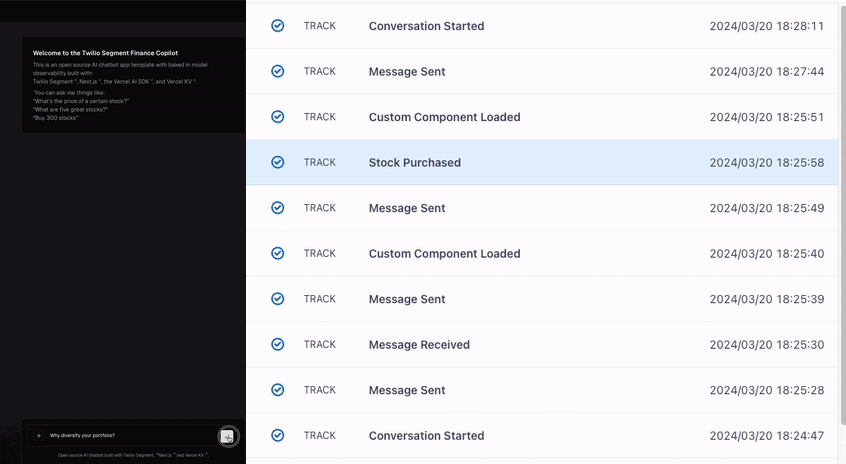Screen dimensions: 846x464
Task: Expand the Stock Purchased event row
Action: pos(414,162)
